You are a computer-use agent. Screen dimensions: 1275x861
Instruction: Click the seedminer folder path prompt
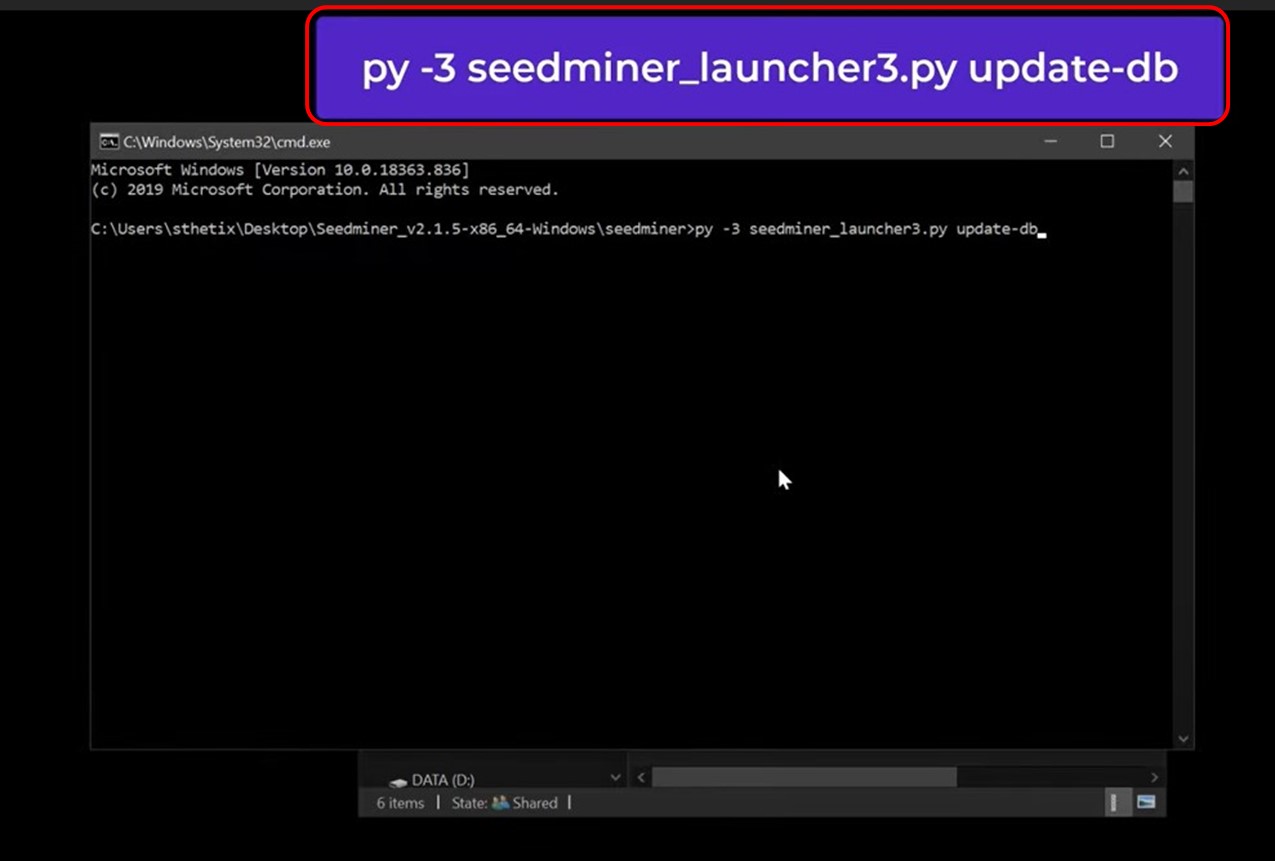point(392,230)
